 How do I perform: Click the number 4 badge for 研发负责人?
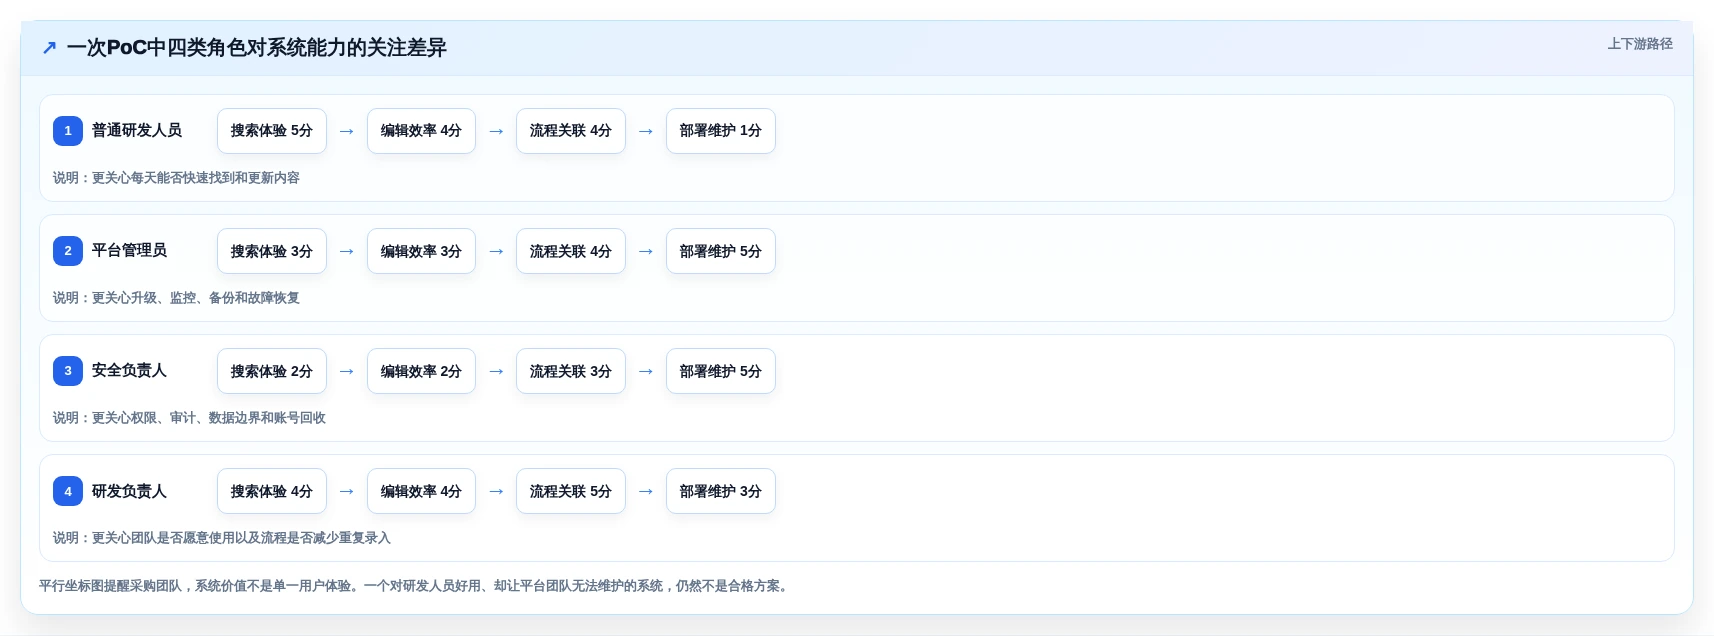click(68, 491)
